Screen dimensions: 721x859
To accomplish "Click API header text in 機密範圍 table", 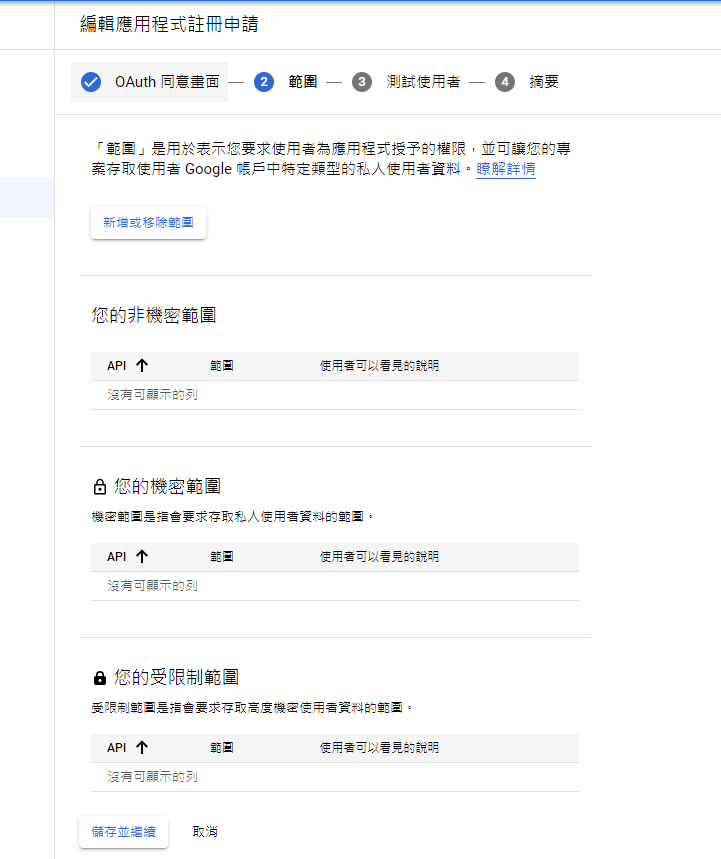I will [117, 557].
